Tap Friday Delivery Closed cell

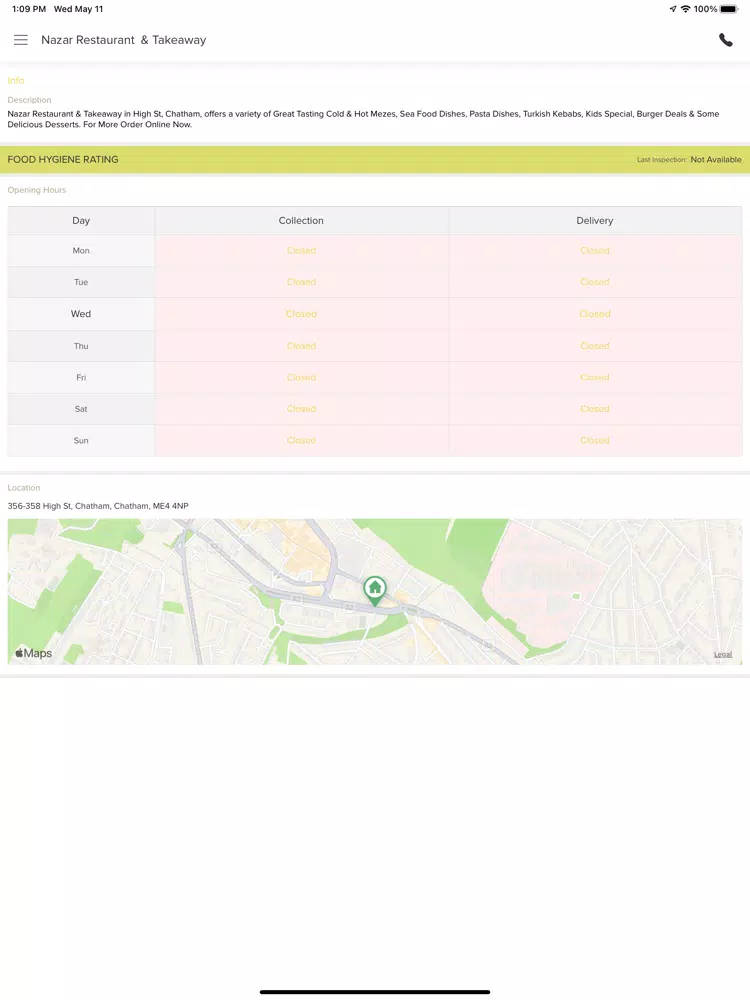coord(595,378)
